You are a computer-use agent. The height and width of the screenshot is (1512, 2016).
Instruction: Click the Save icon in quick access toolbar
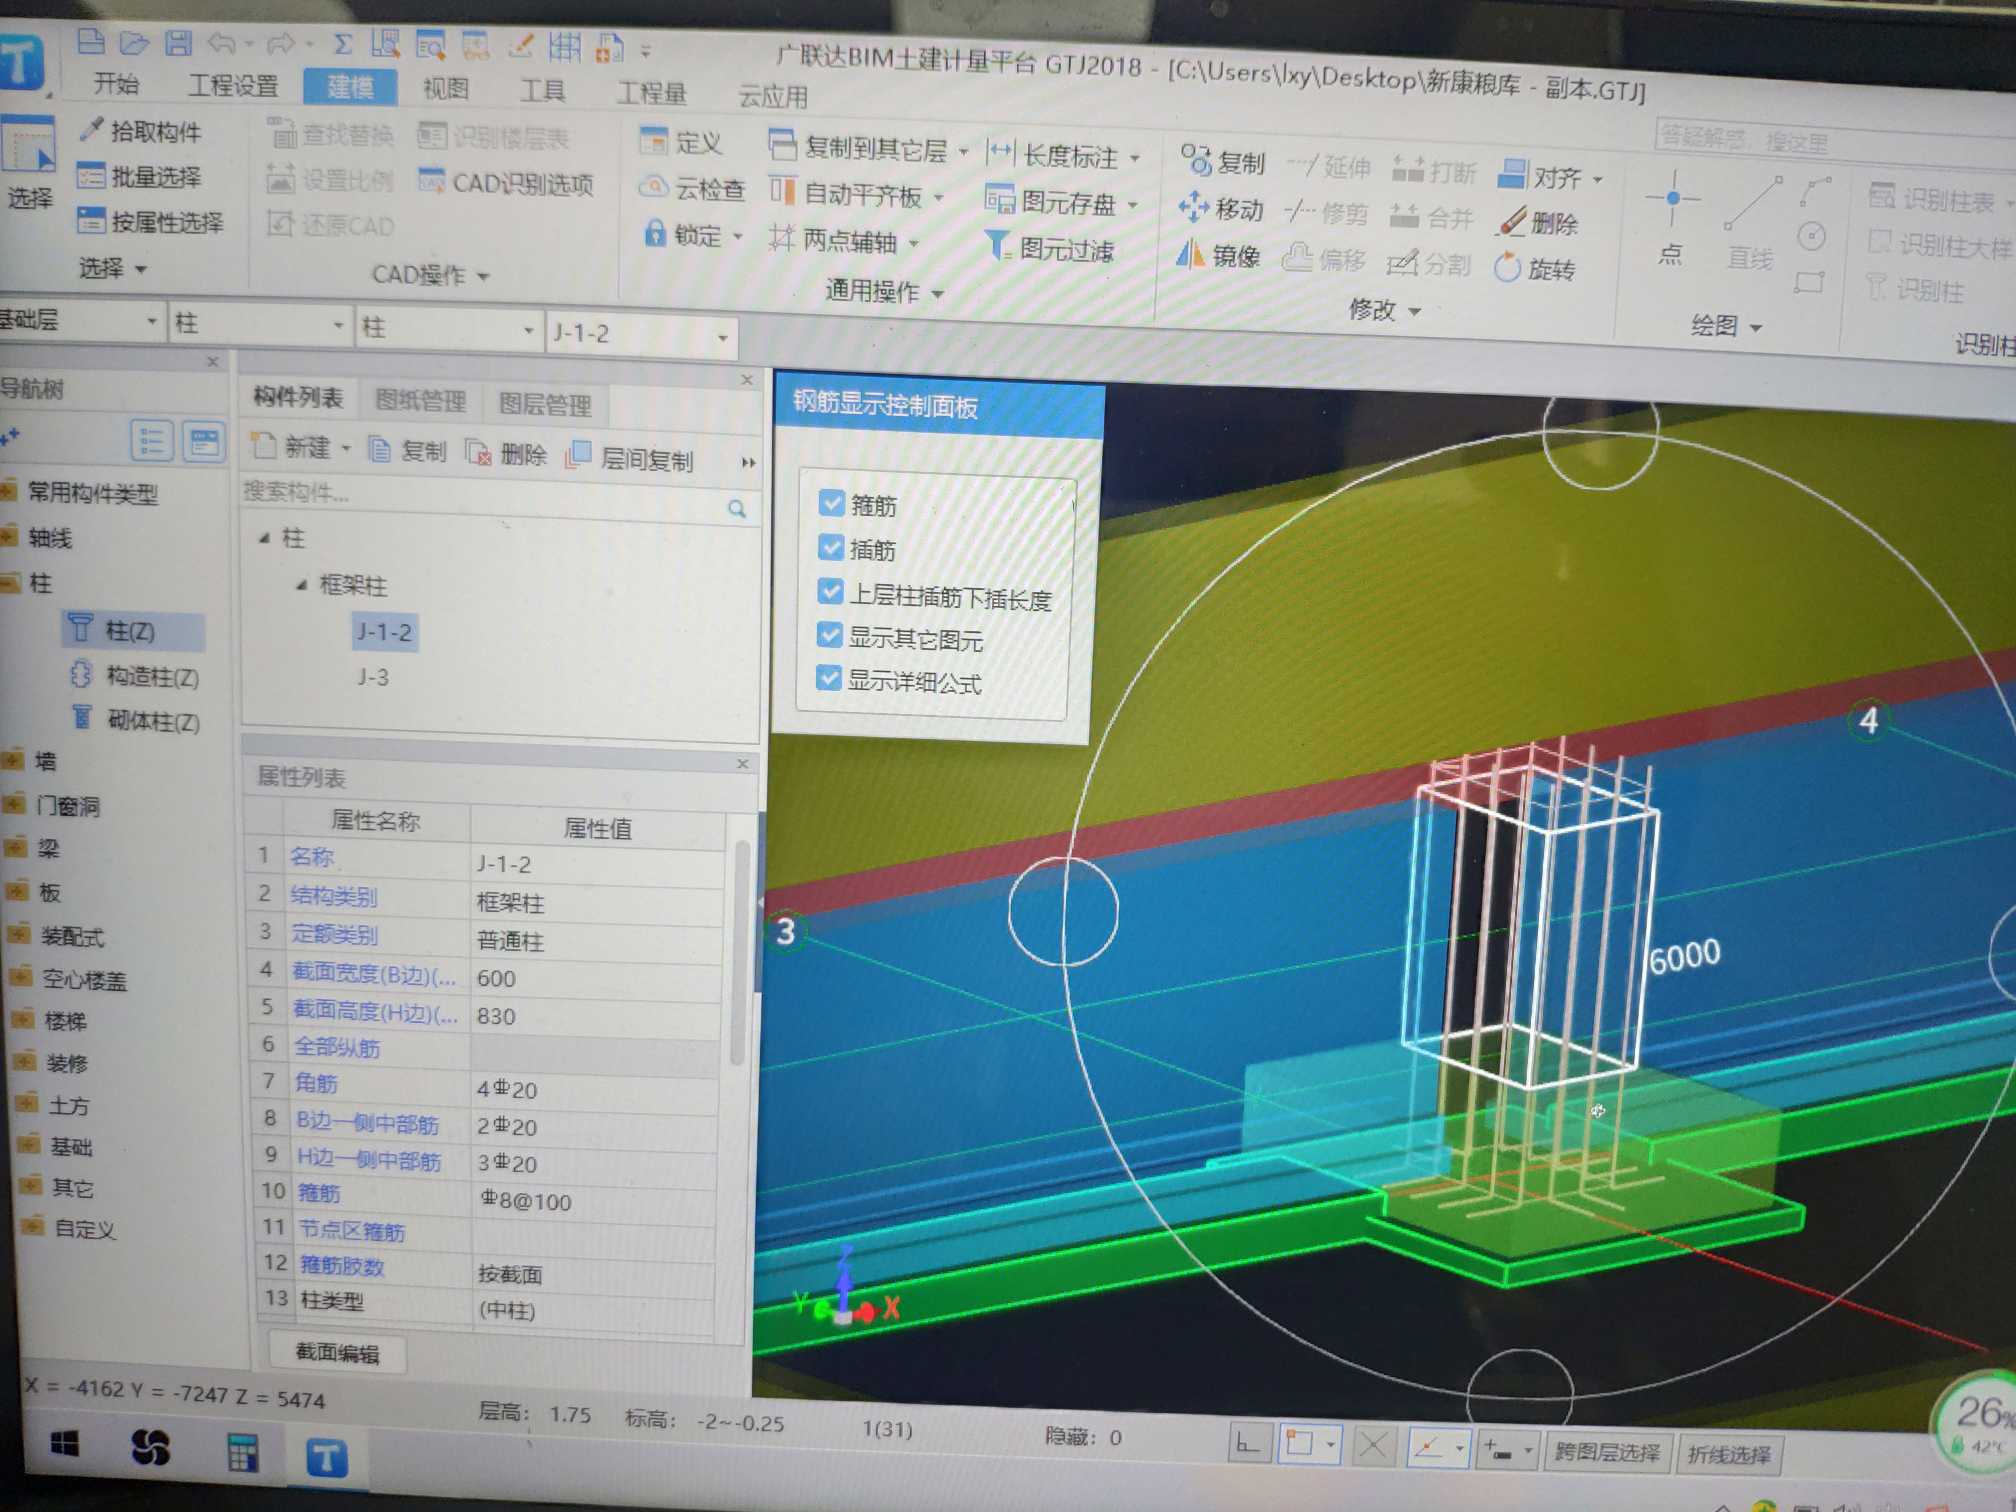pos(179,42)
